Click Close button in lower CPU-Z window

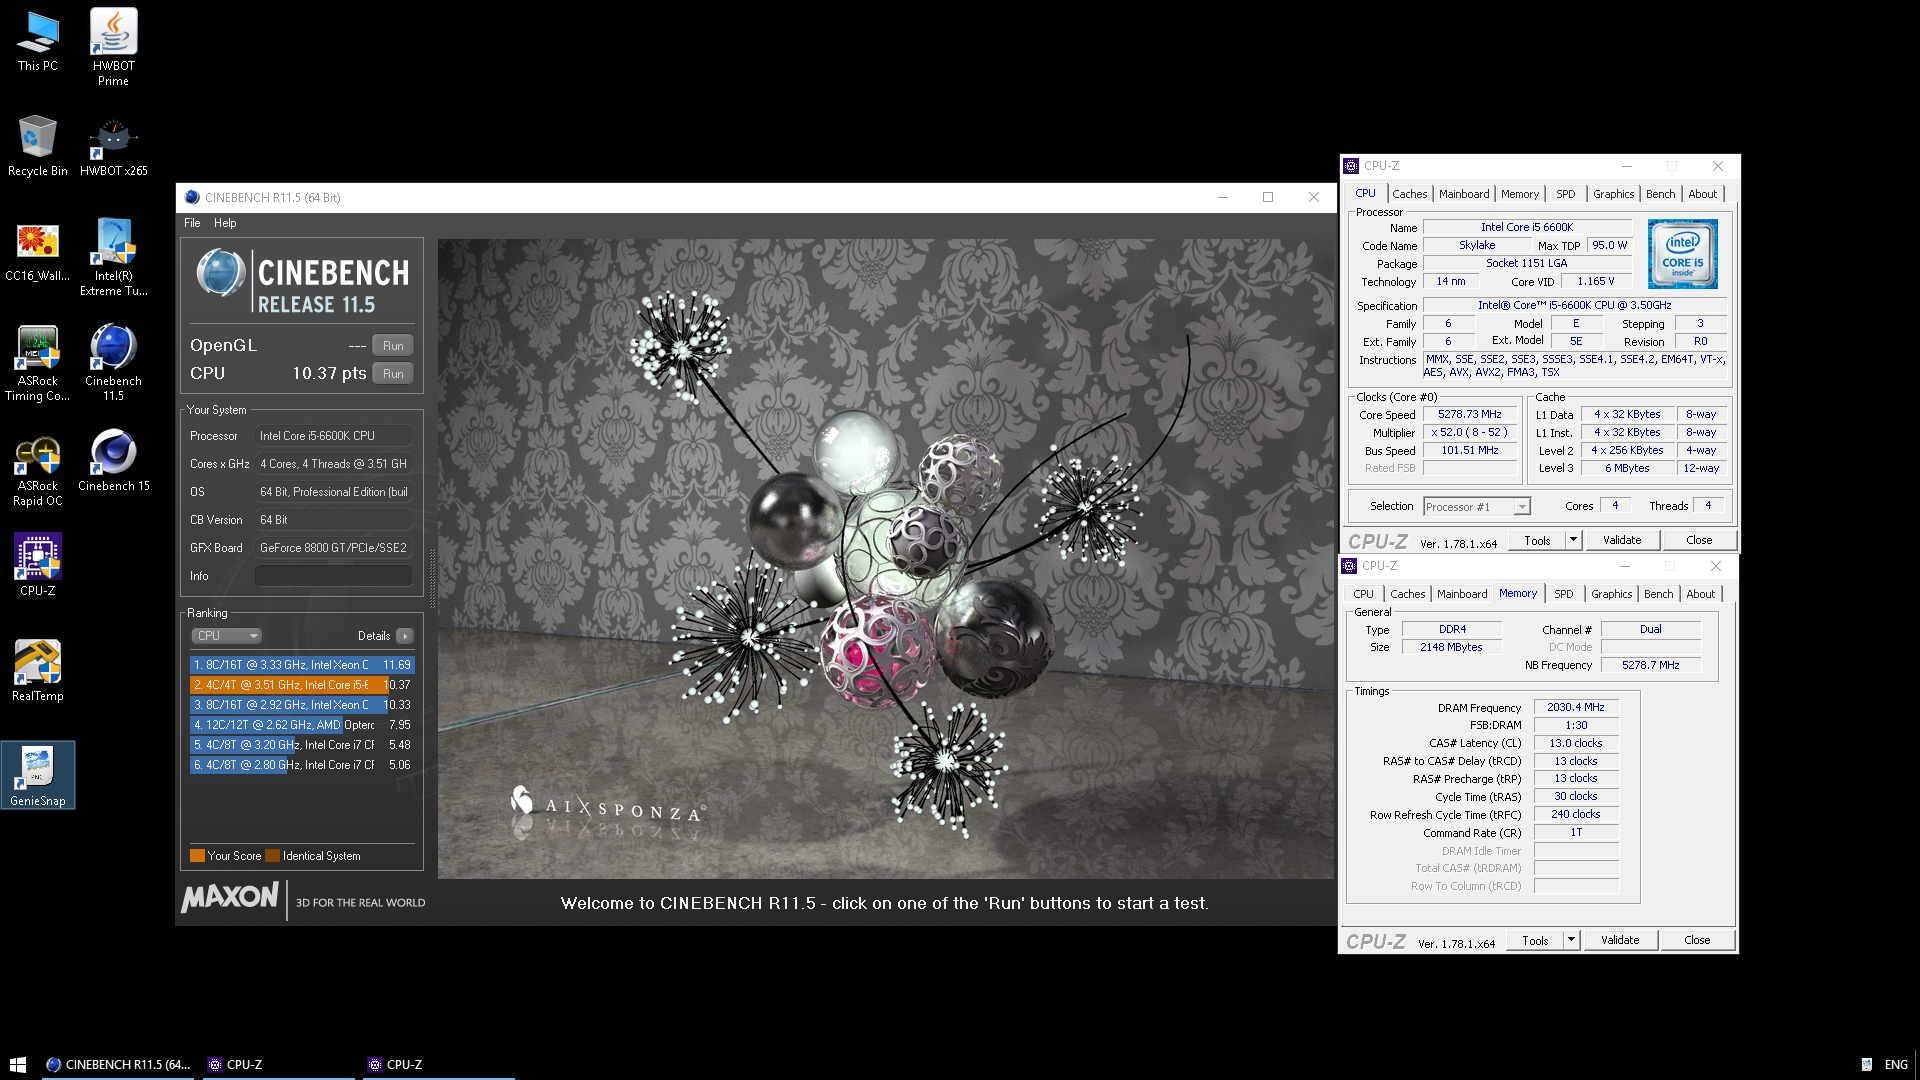tap(1696, 940)
